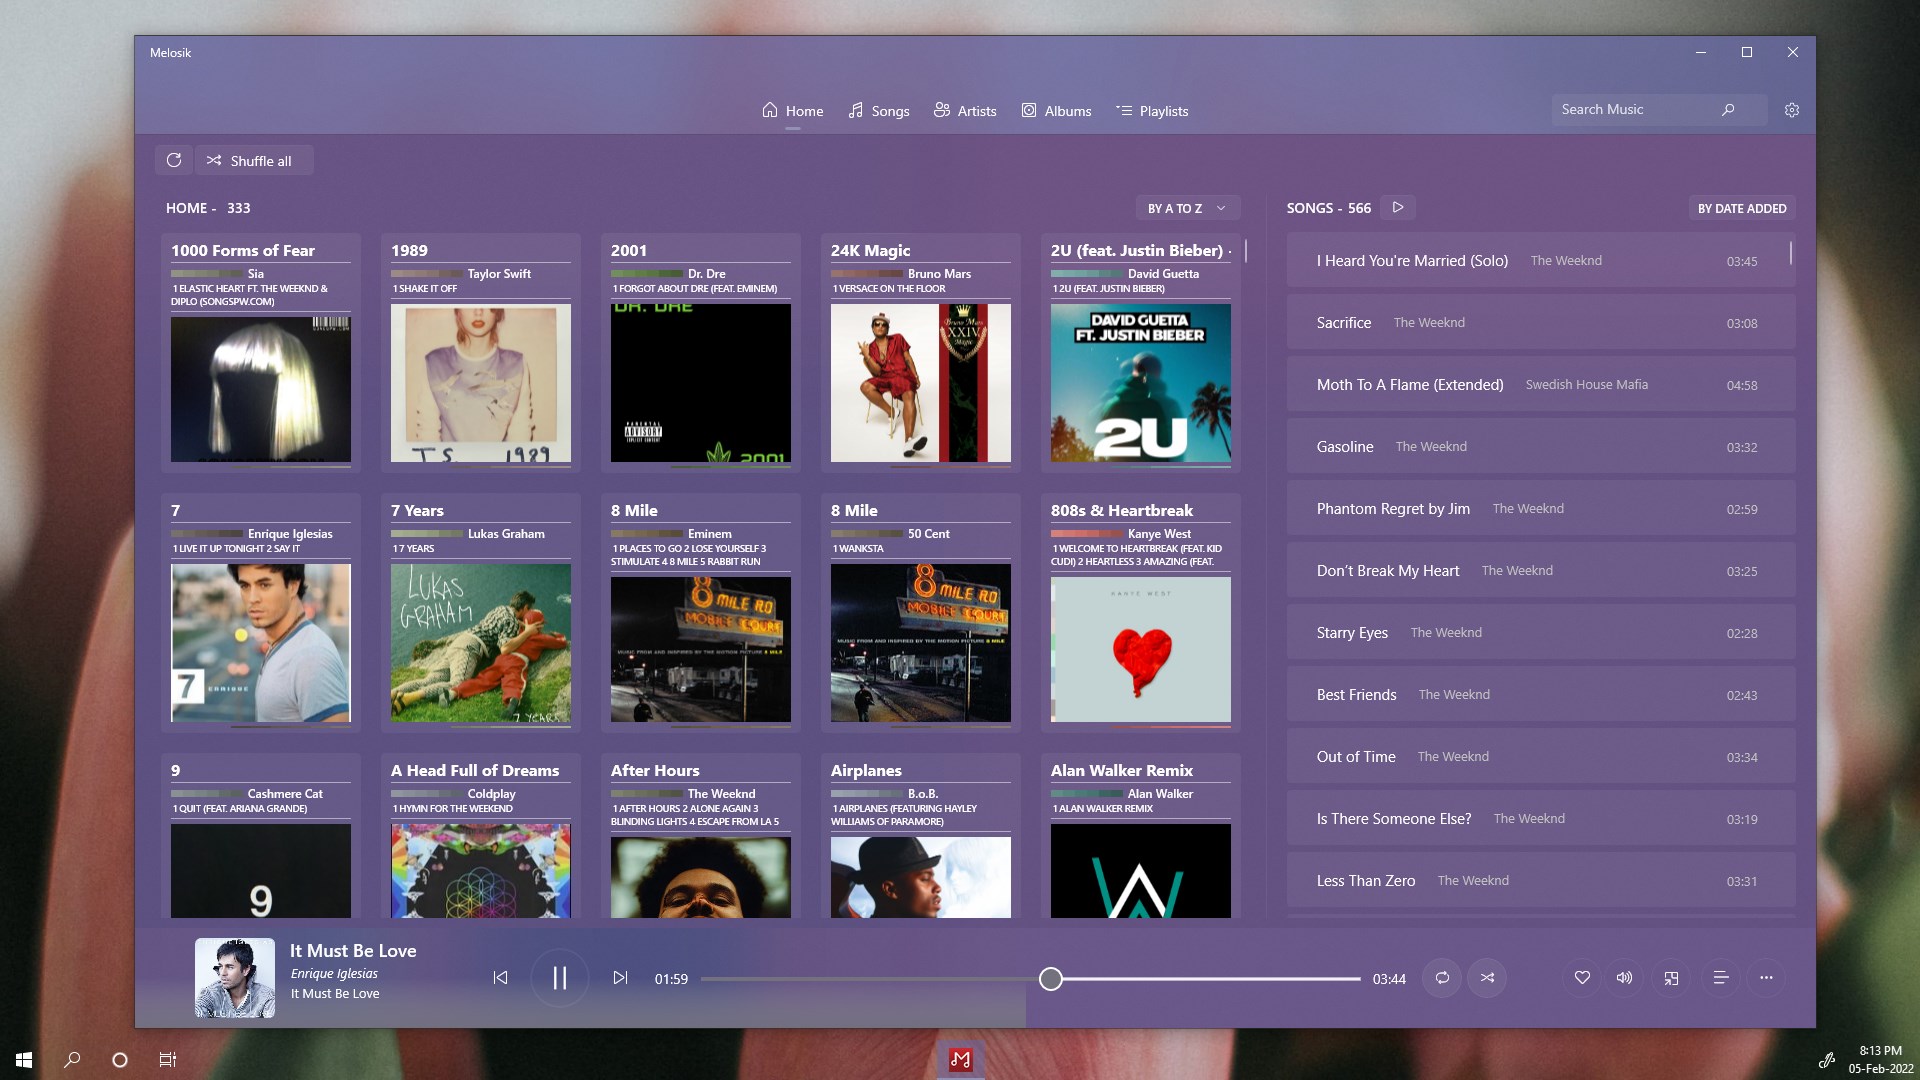Open more options ellipsis in player
Screen dimensions: 1920x1080
point(1766,978)
